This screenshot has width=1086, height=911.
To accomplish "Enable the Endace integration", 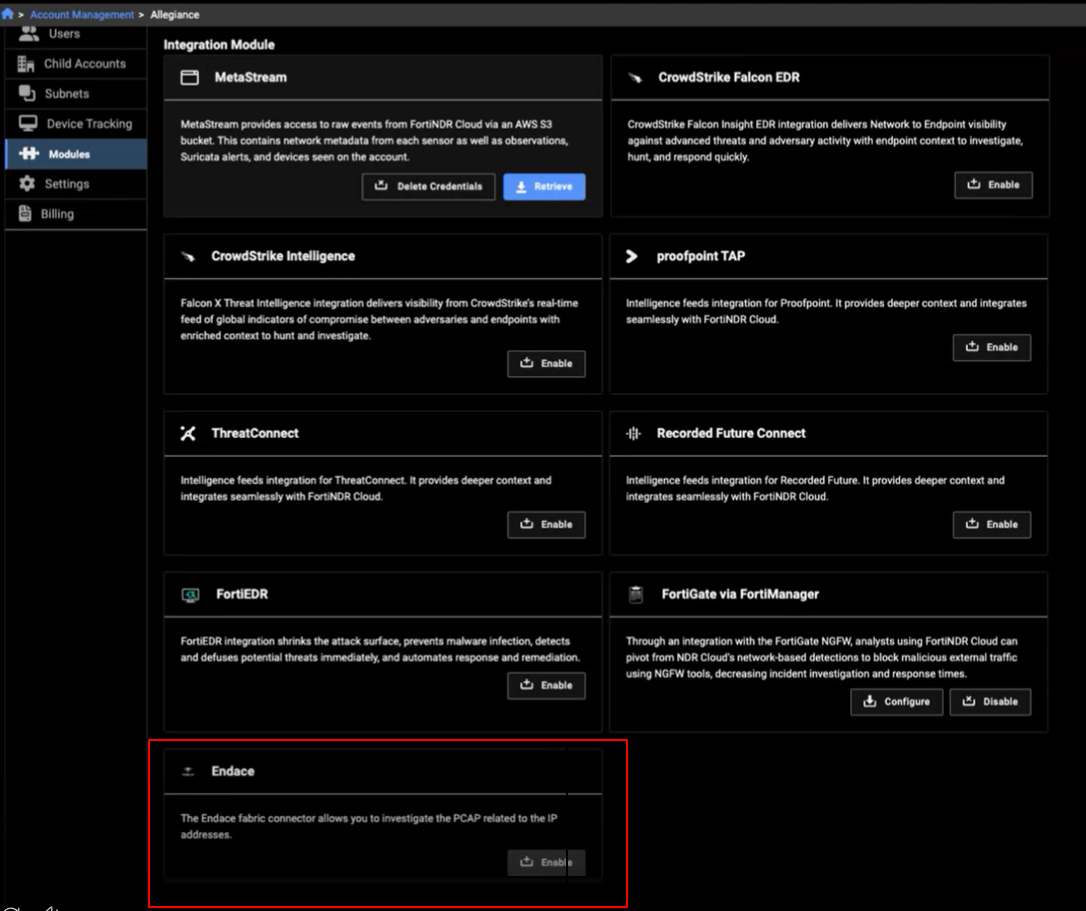I will tap(546, 863).
